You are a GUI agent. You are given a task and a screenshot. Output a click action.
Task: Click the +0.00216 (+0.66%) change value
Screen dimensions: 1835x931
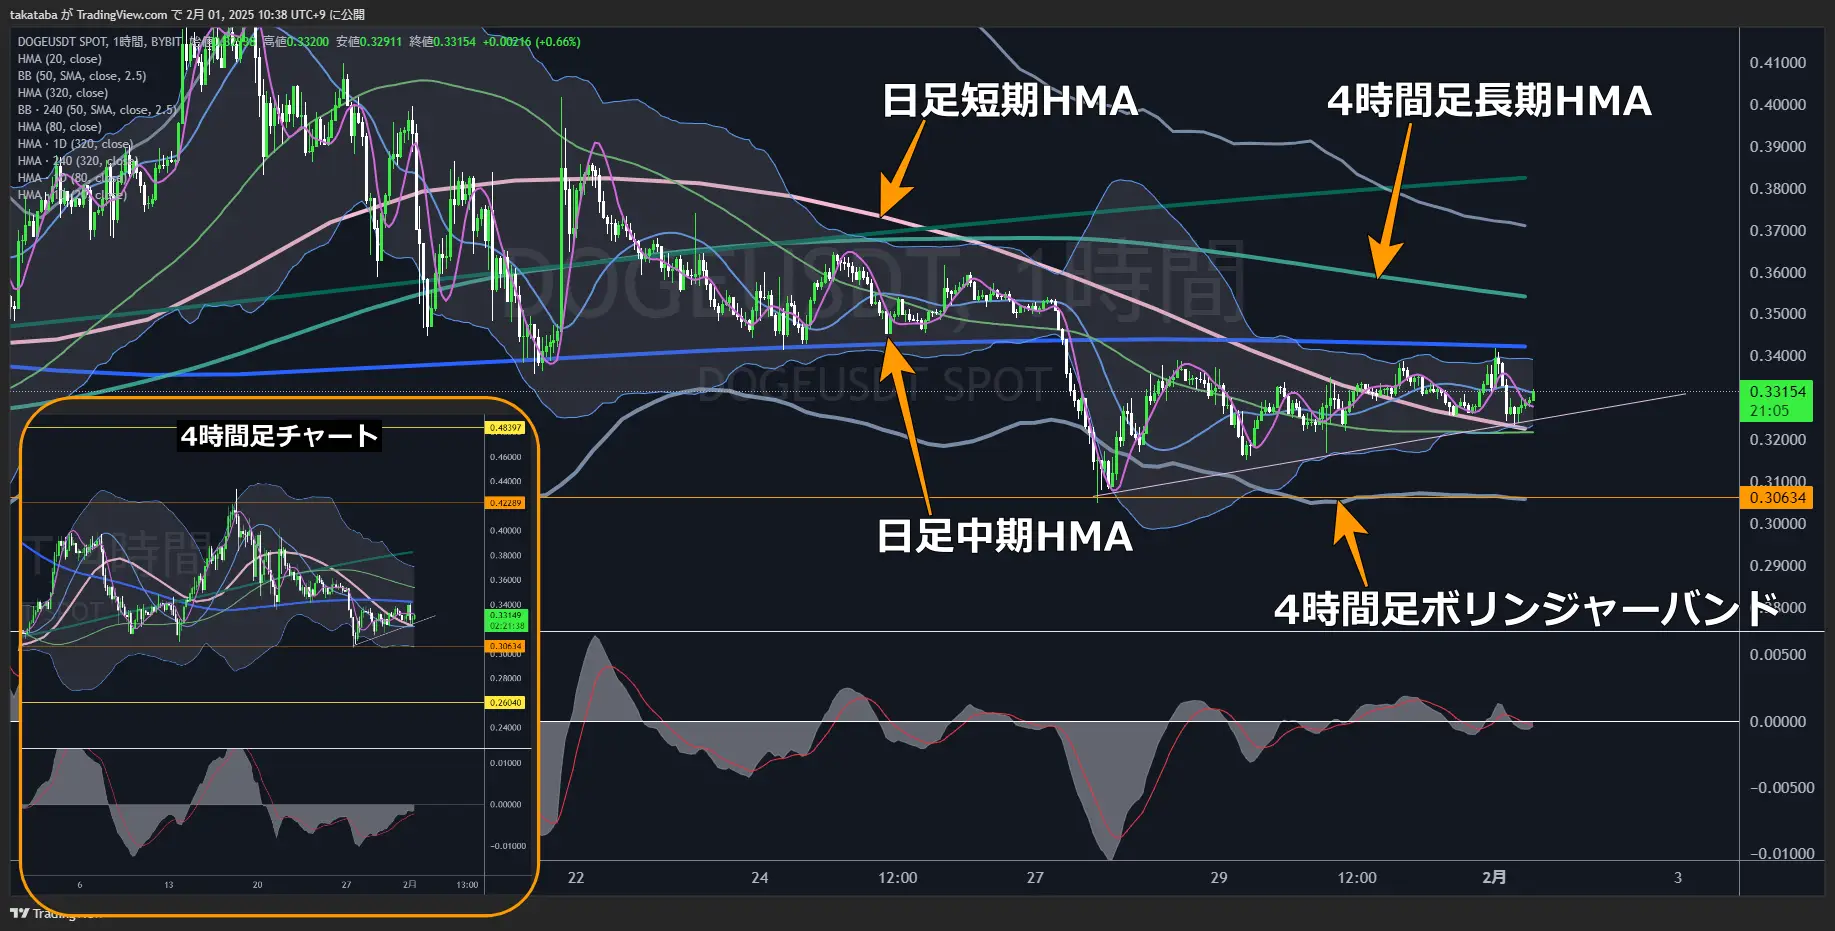pos(532,42)
